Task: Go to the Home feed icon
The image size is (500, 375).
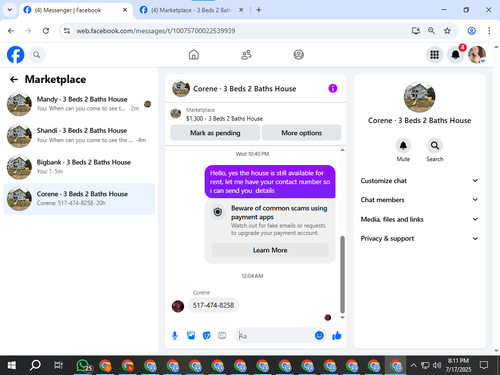Action: click(194, 55)
